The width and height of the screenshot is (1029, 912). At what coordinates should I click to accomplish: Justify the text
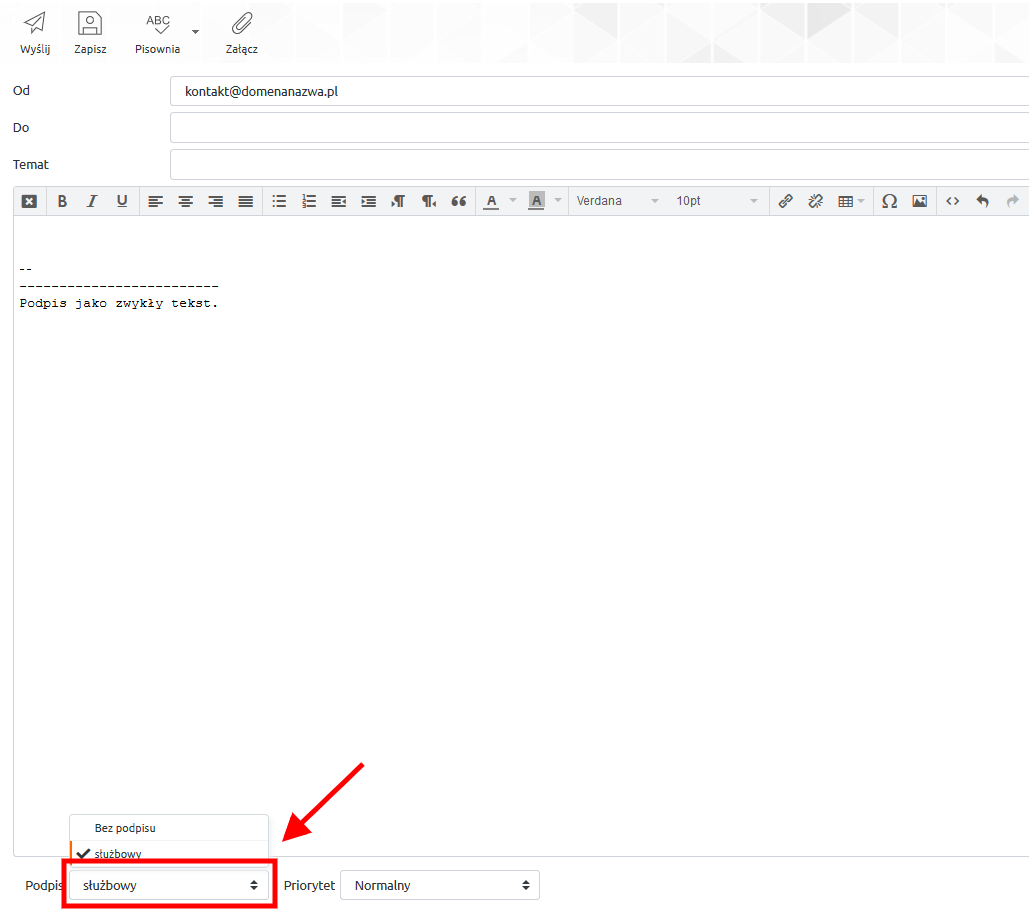245,201
